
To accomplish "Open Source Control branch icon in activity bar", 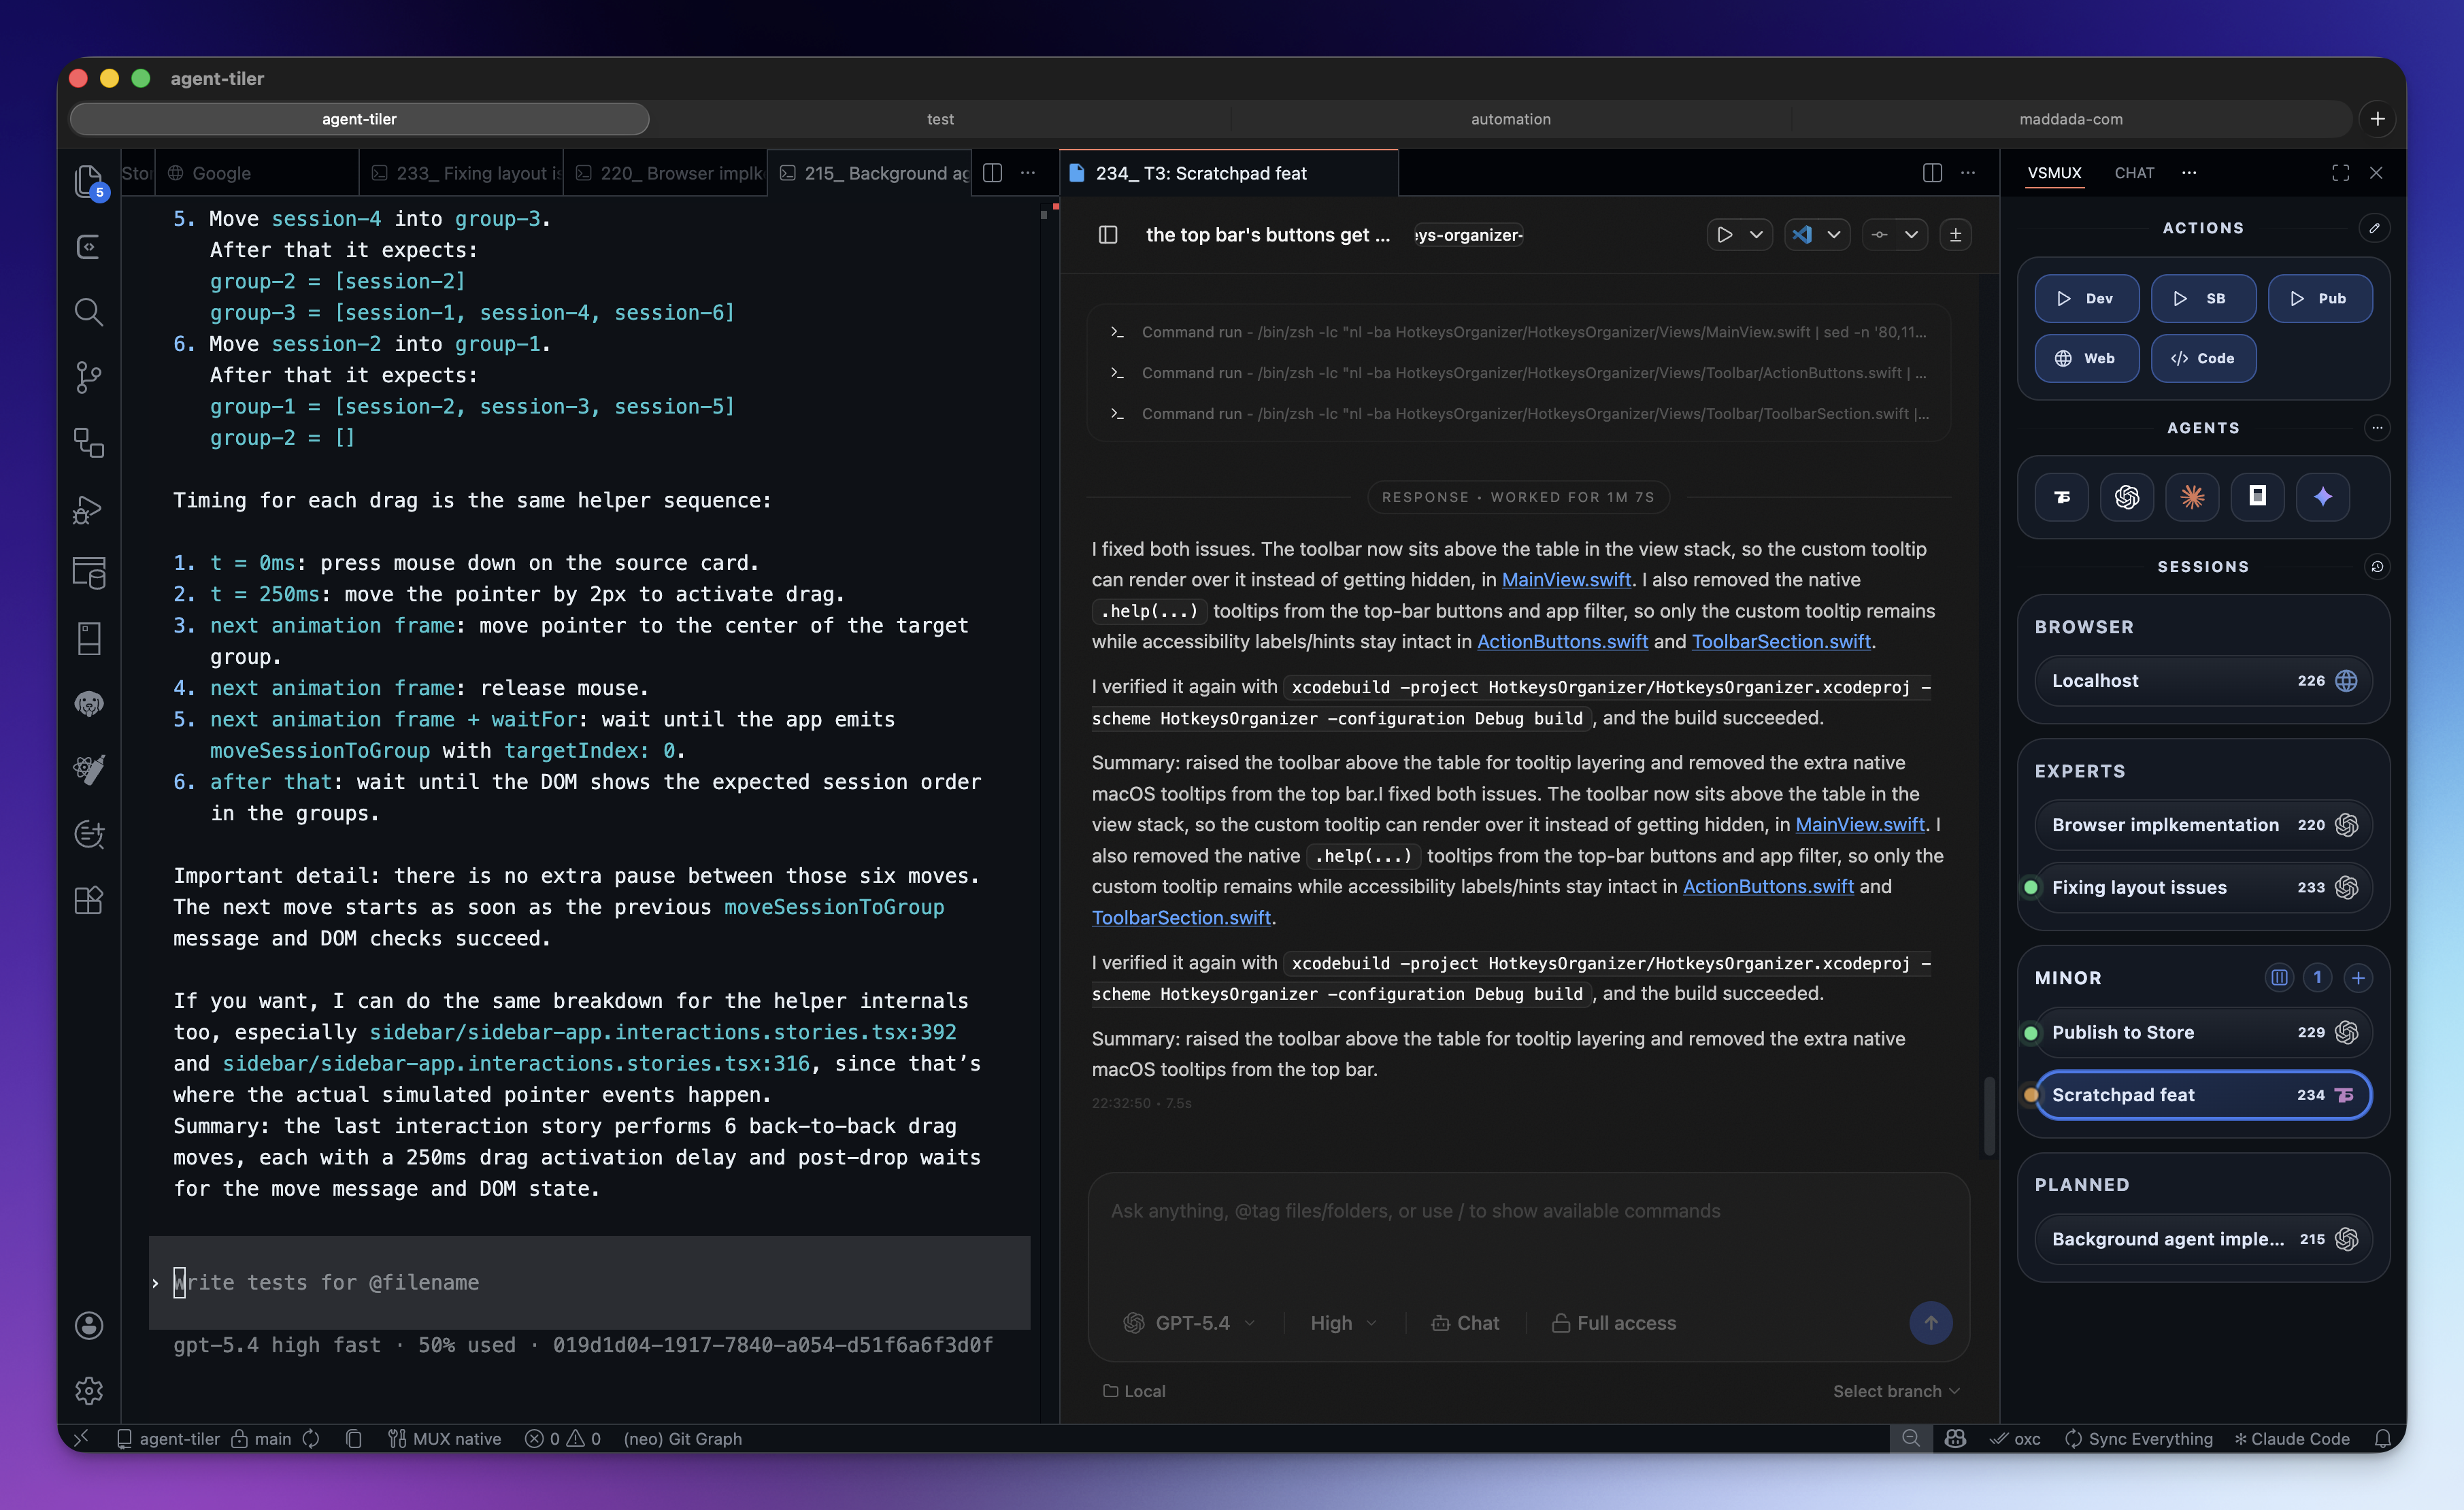I will [x=89, y=377].
